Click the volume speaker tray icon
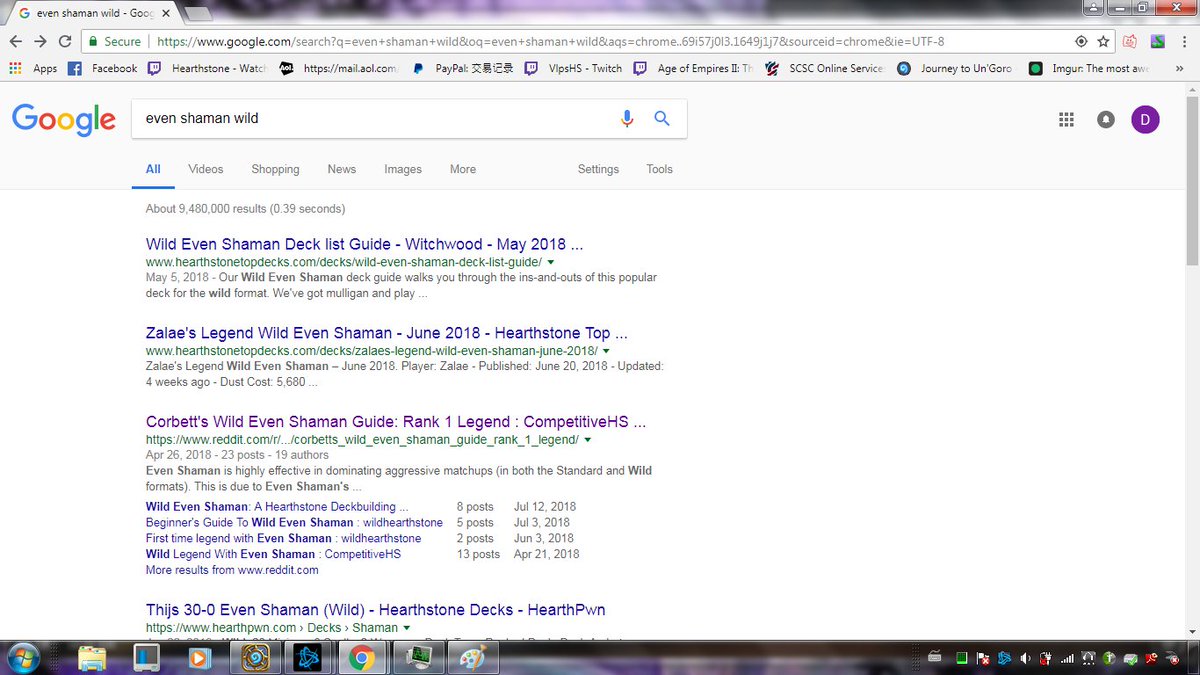The image size is (1200, 675). tap(1024, 658)
